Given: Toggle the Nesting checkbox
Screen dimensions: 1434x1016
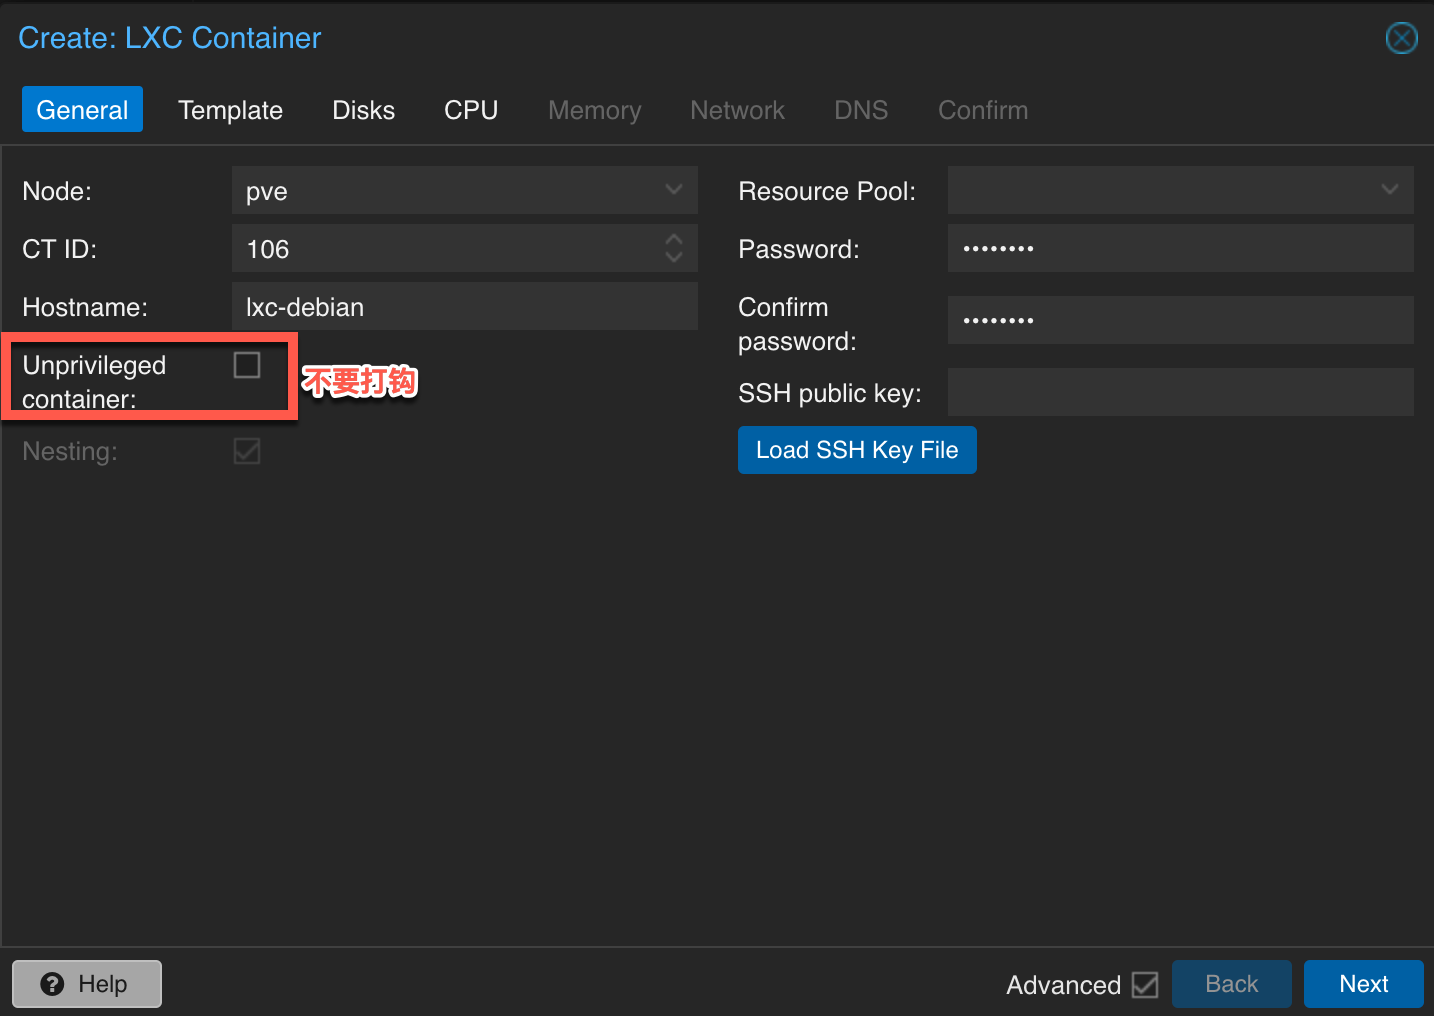Looking at the screenshot, I should 247,451.
